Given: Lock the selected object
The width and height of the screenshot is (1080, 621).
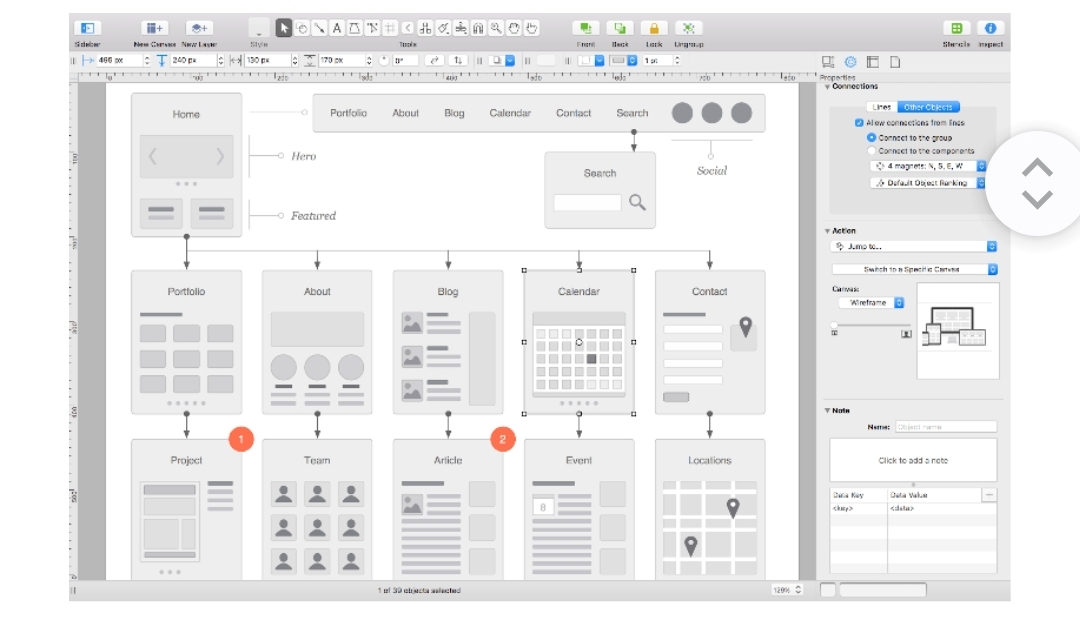Looking at the screenshot, I should [x=654, y=29].
